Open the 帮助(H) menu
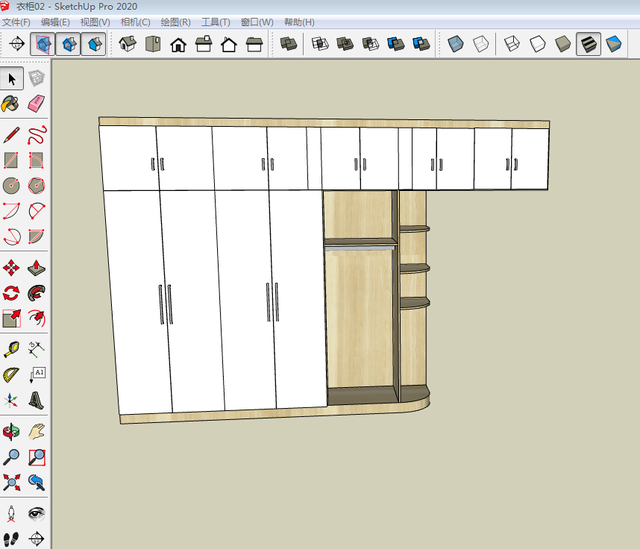 [x=299, y=22]
